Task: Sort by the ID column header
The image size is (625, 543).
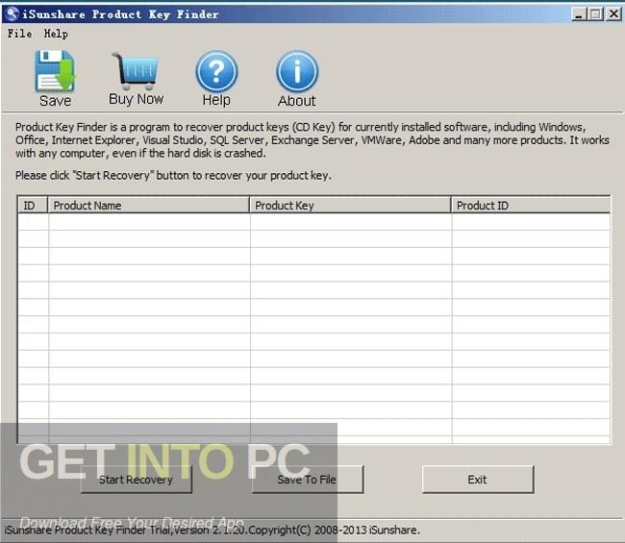Action: (33, 205)
